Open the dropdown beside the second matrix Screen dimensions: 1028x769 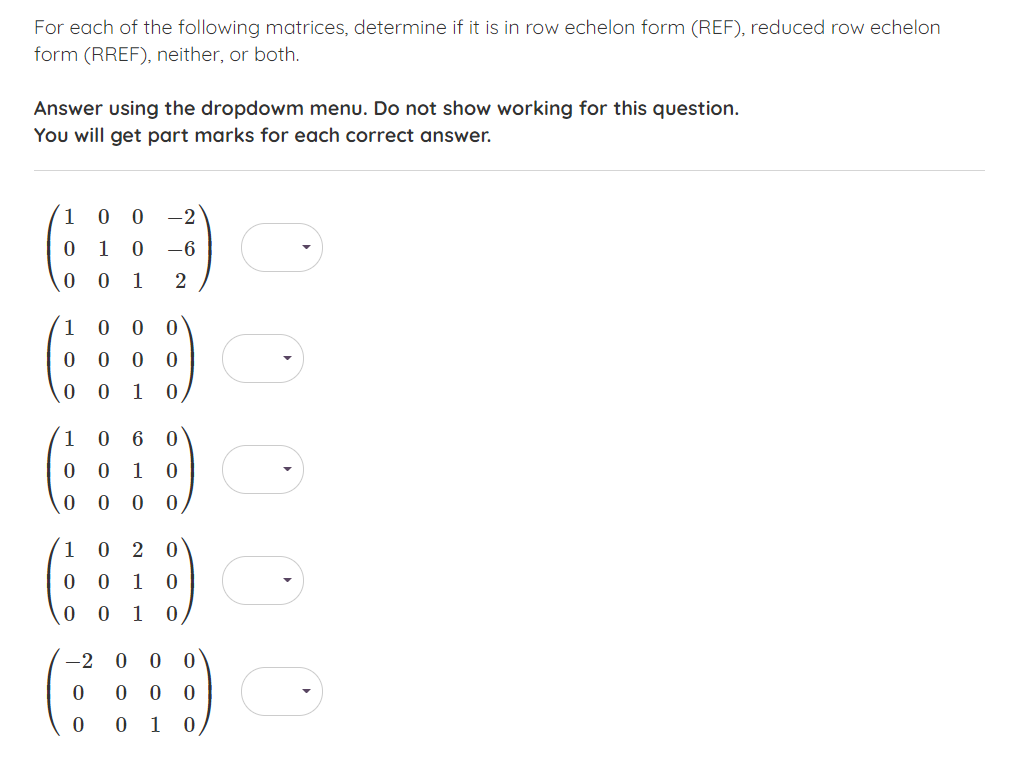(263, 358)
